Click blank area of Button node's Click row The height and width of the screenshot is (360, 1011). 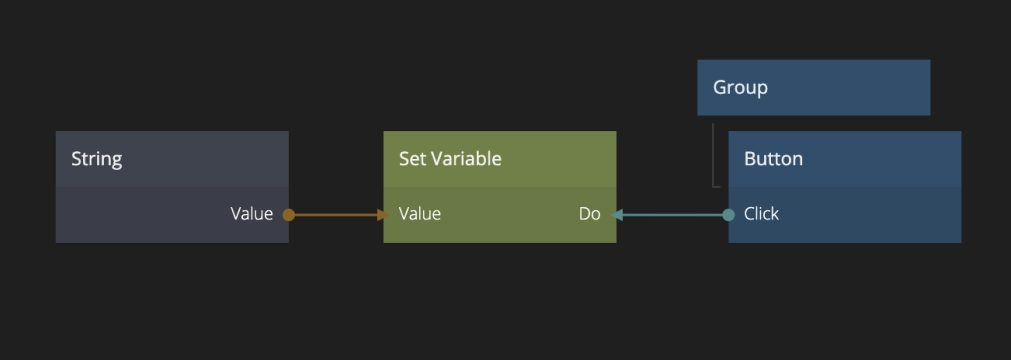(870, 215)
